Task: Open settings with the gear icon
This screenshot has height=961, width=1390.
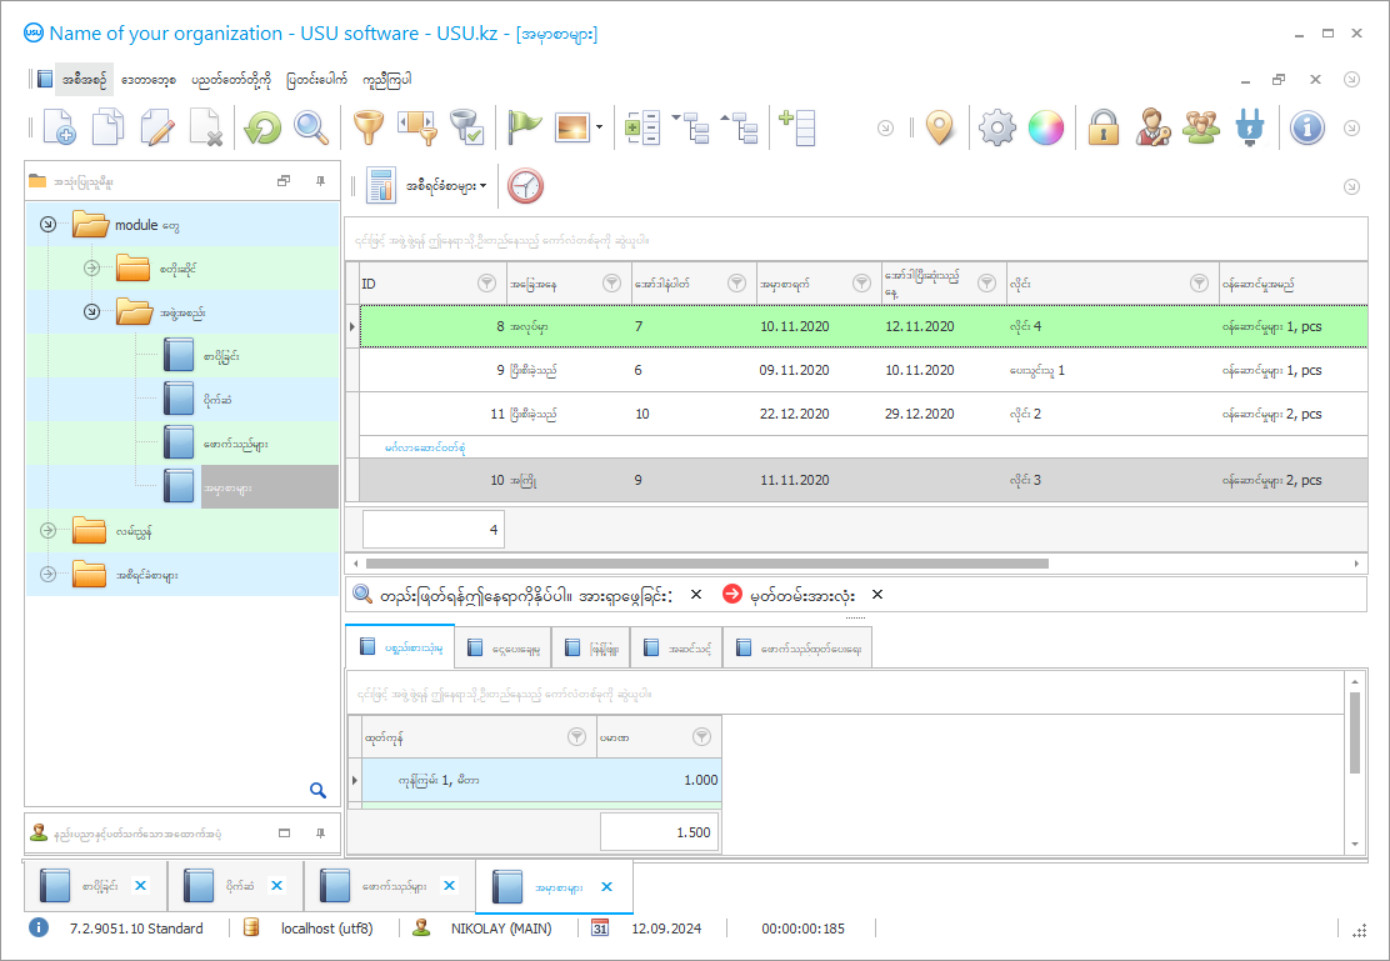Action: click(997, 127)
